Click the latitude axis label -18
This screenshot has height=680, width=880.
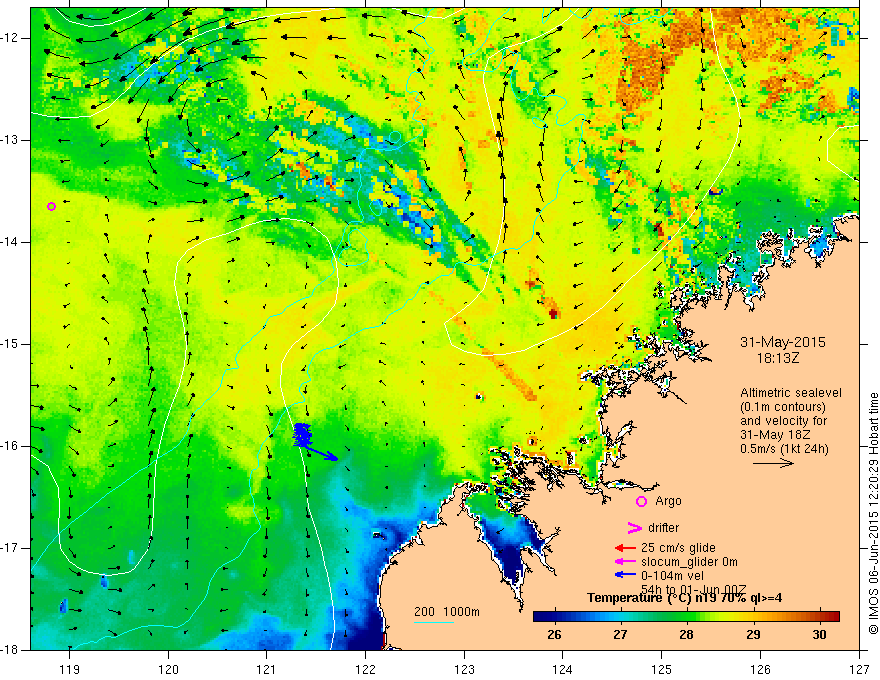(11, 650)
